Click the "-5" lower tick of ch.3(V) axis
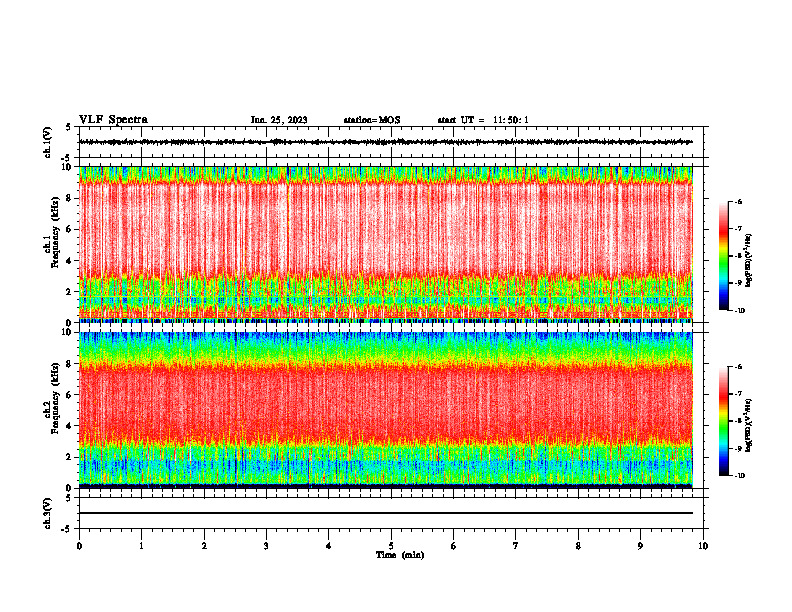 point(67,529)
